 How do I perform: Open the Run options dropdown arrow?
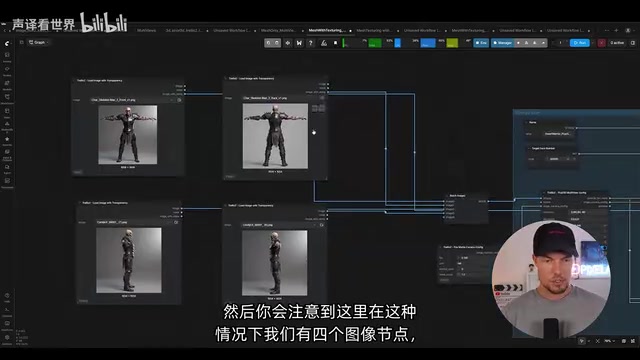point(593,43)
